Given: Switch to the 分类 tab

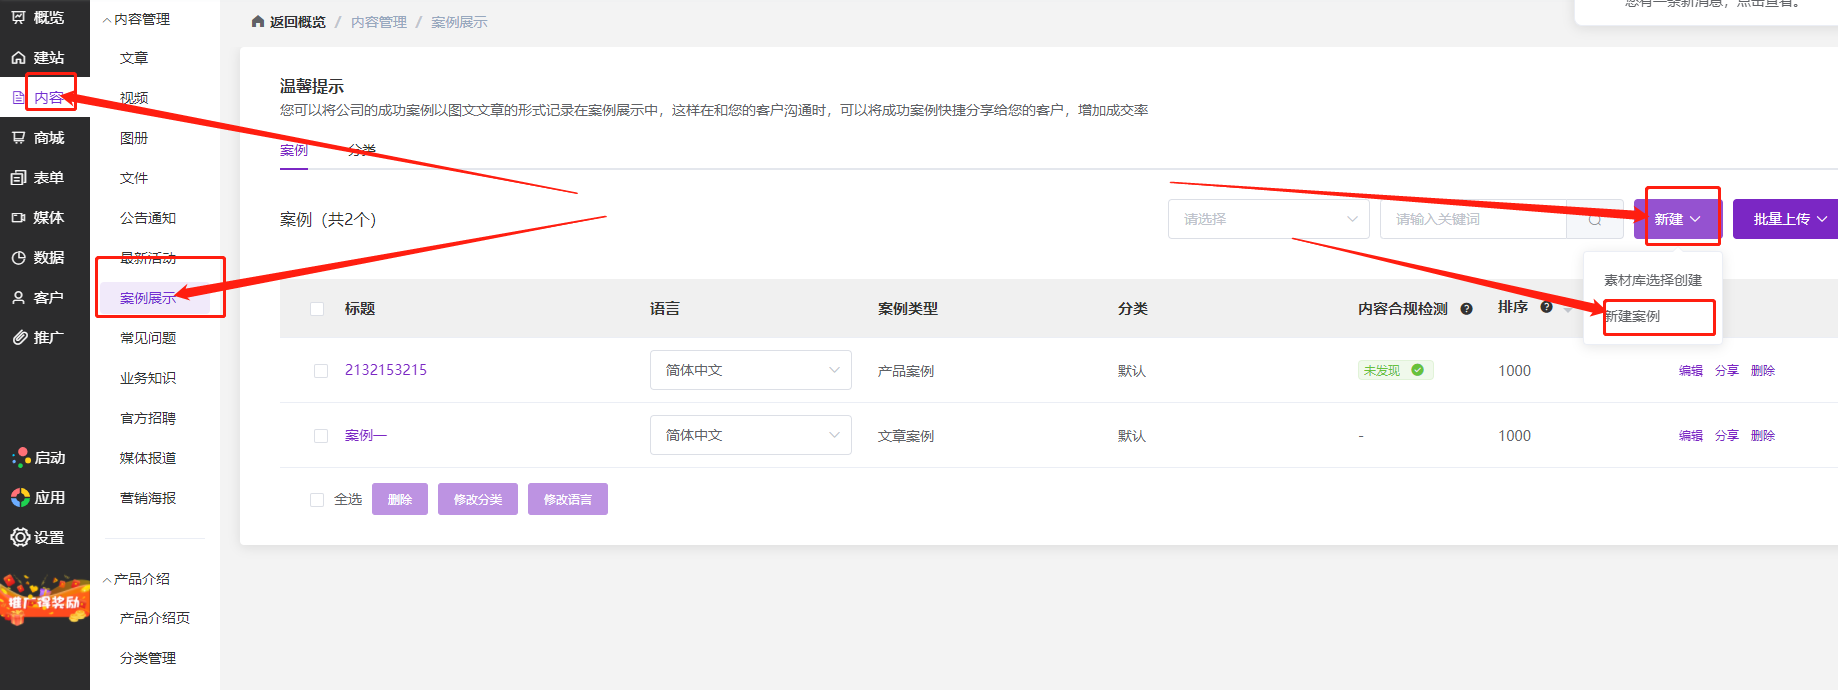Looking at the screenshot, I should click(362, 150).
